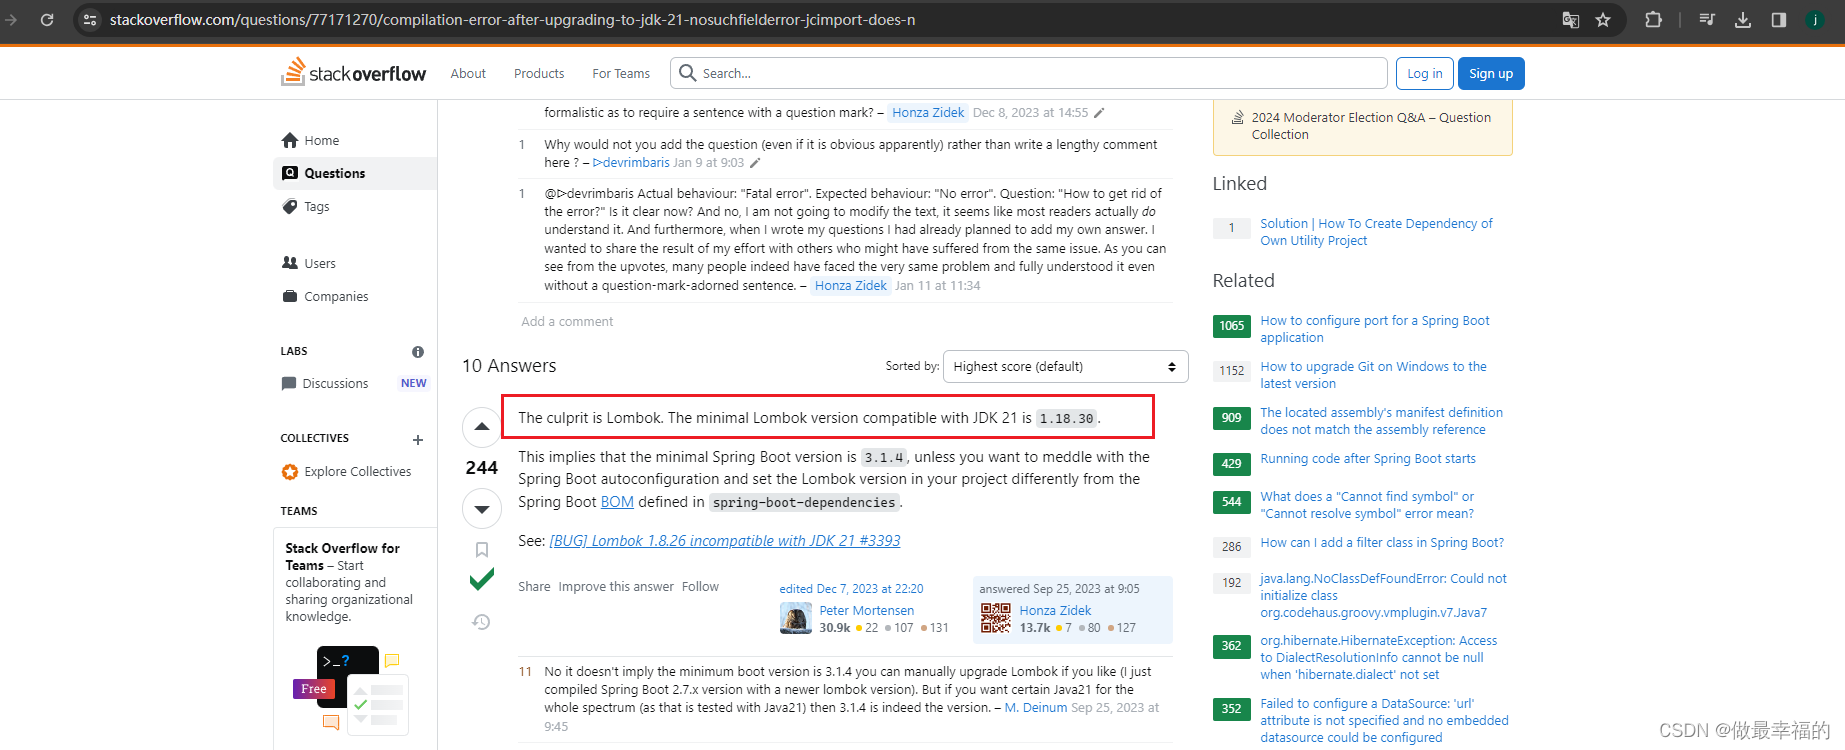Toggle the browser side panel icon
This screenshot has height=750, width=1845.
coord(1779,19)
